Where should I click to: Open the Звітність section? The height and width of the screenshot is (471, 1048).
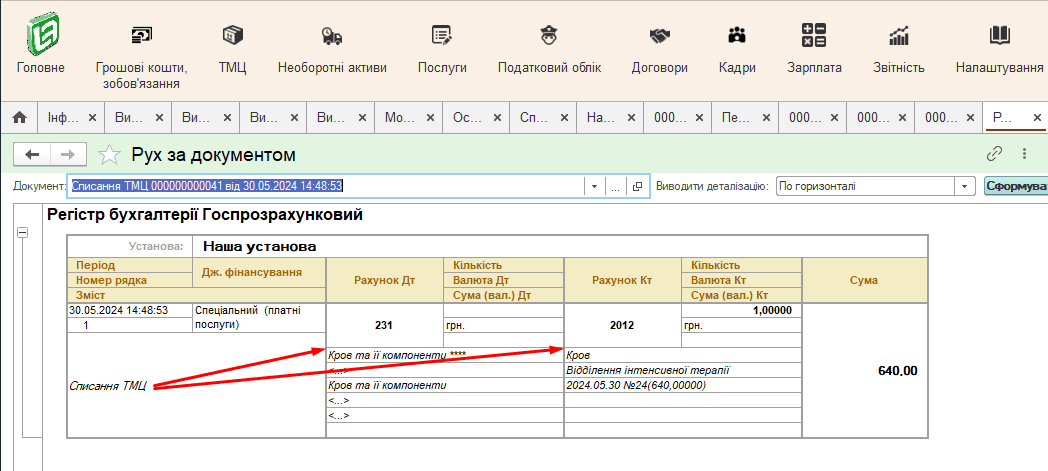898,36
